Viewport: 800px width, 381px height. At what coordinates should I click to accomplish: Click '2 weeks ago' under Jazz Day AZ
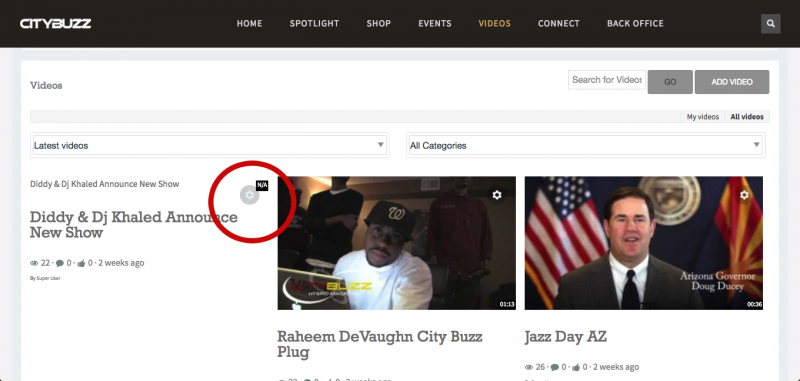(616, 367)
